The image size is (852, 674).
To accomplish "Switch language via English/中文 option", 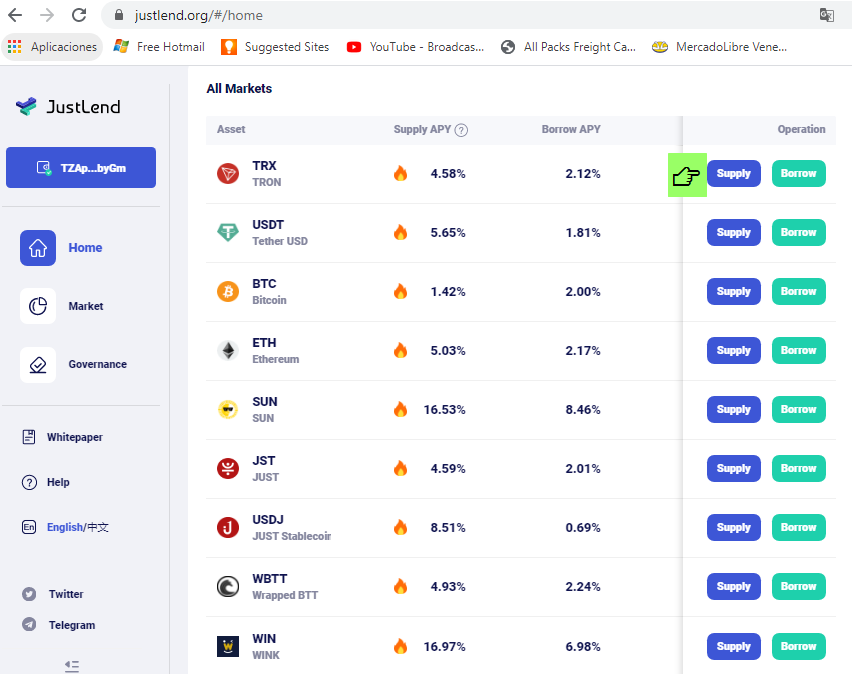I will pyautogui.click(x=78, y=527).
